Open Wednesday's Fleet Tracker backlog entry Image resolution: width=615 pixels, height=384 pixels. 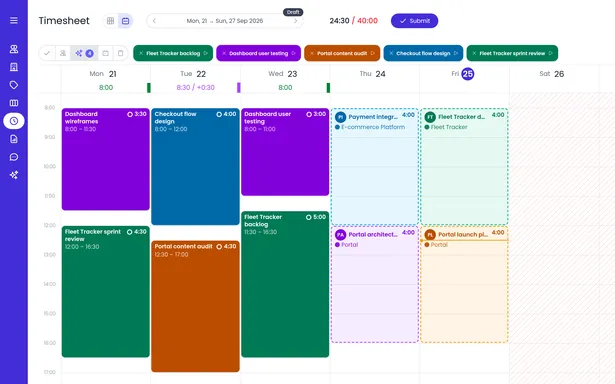click(285, 284)
